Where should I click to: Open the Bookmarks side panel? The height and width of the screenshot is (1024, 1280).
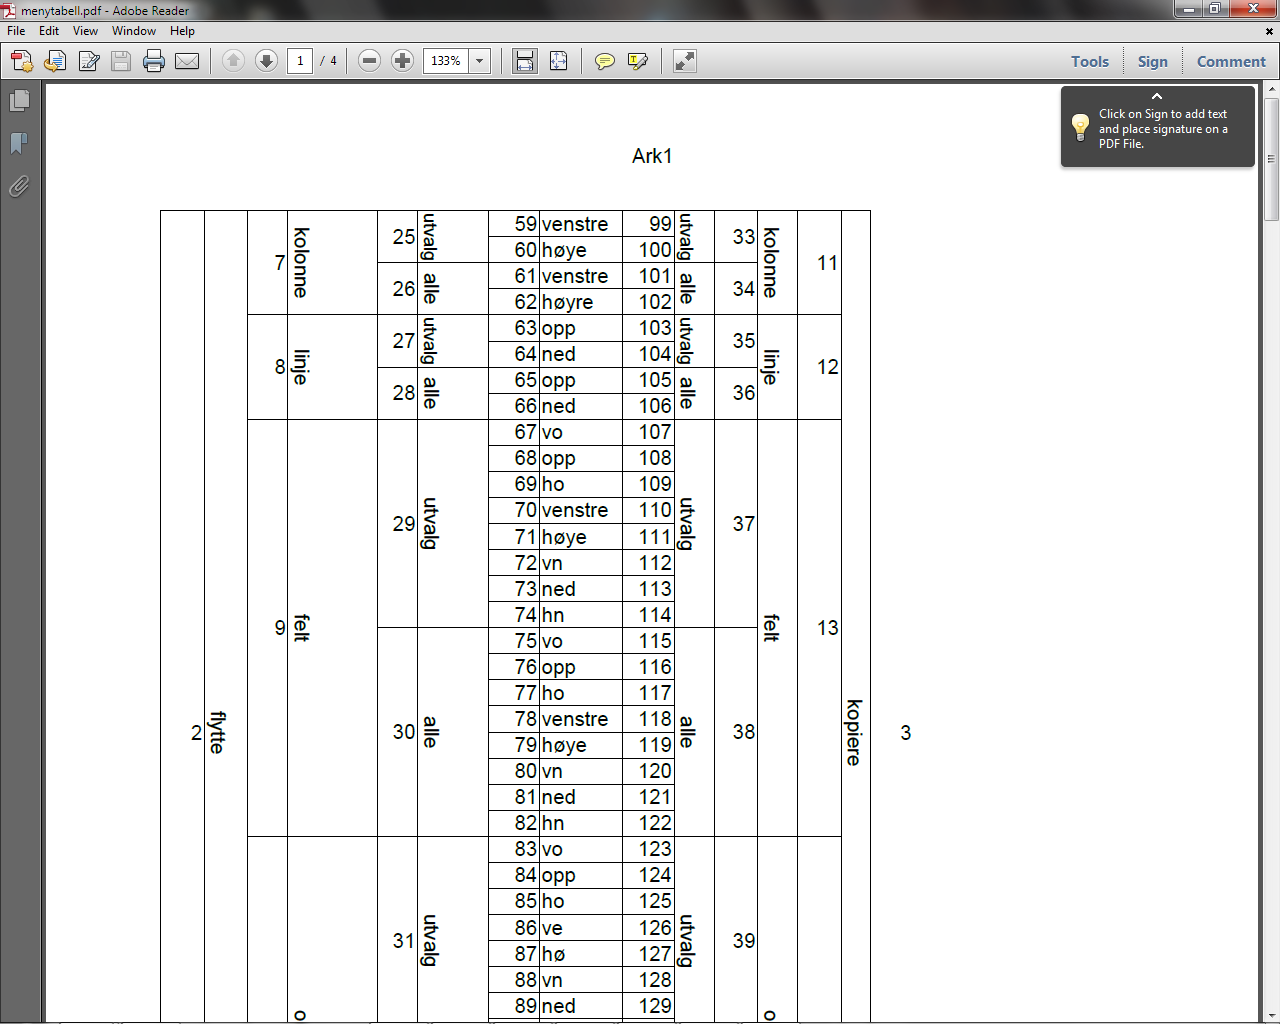tap(19, 143)
